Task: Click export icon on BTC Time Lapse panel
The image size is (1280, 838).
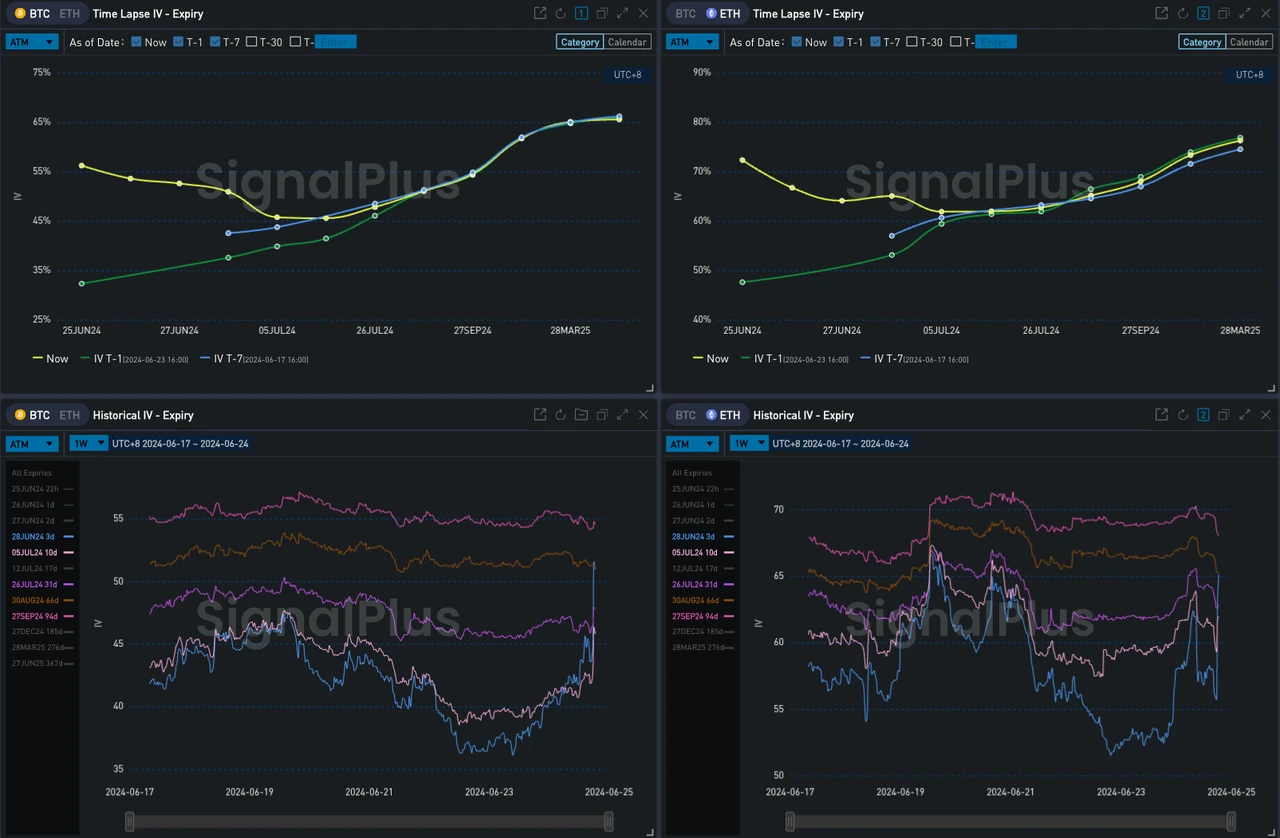Action: 540,14
